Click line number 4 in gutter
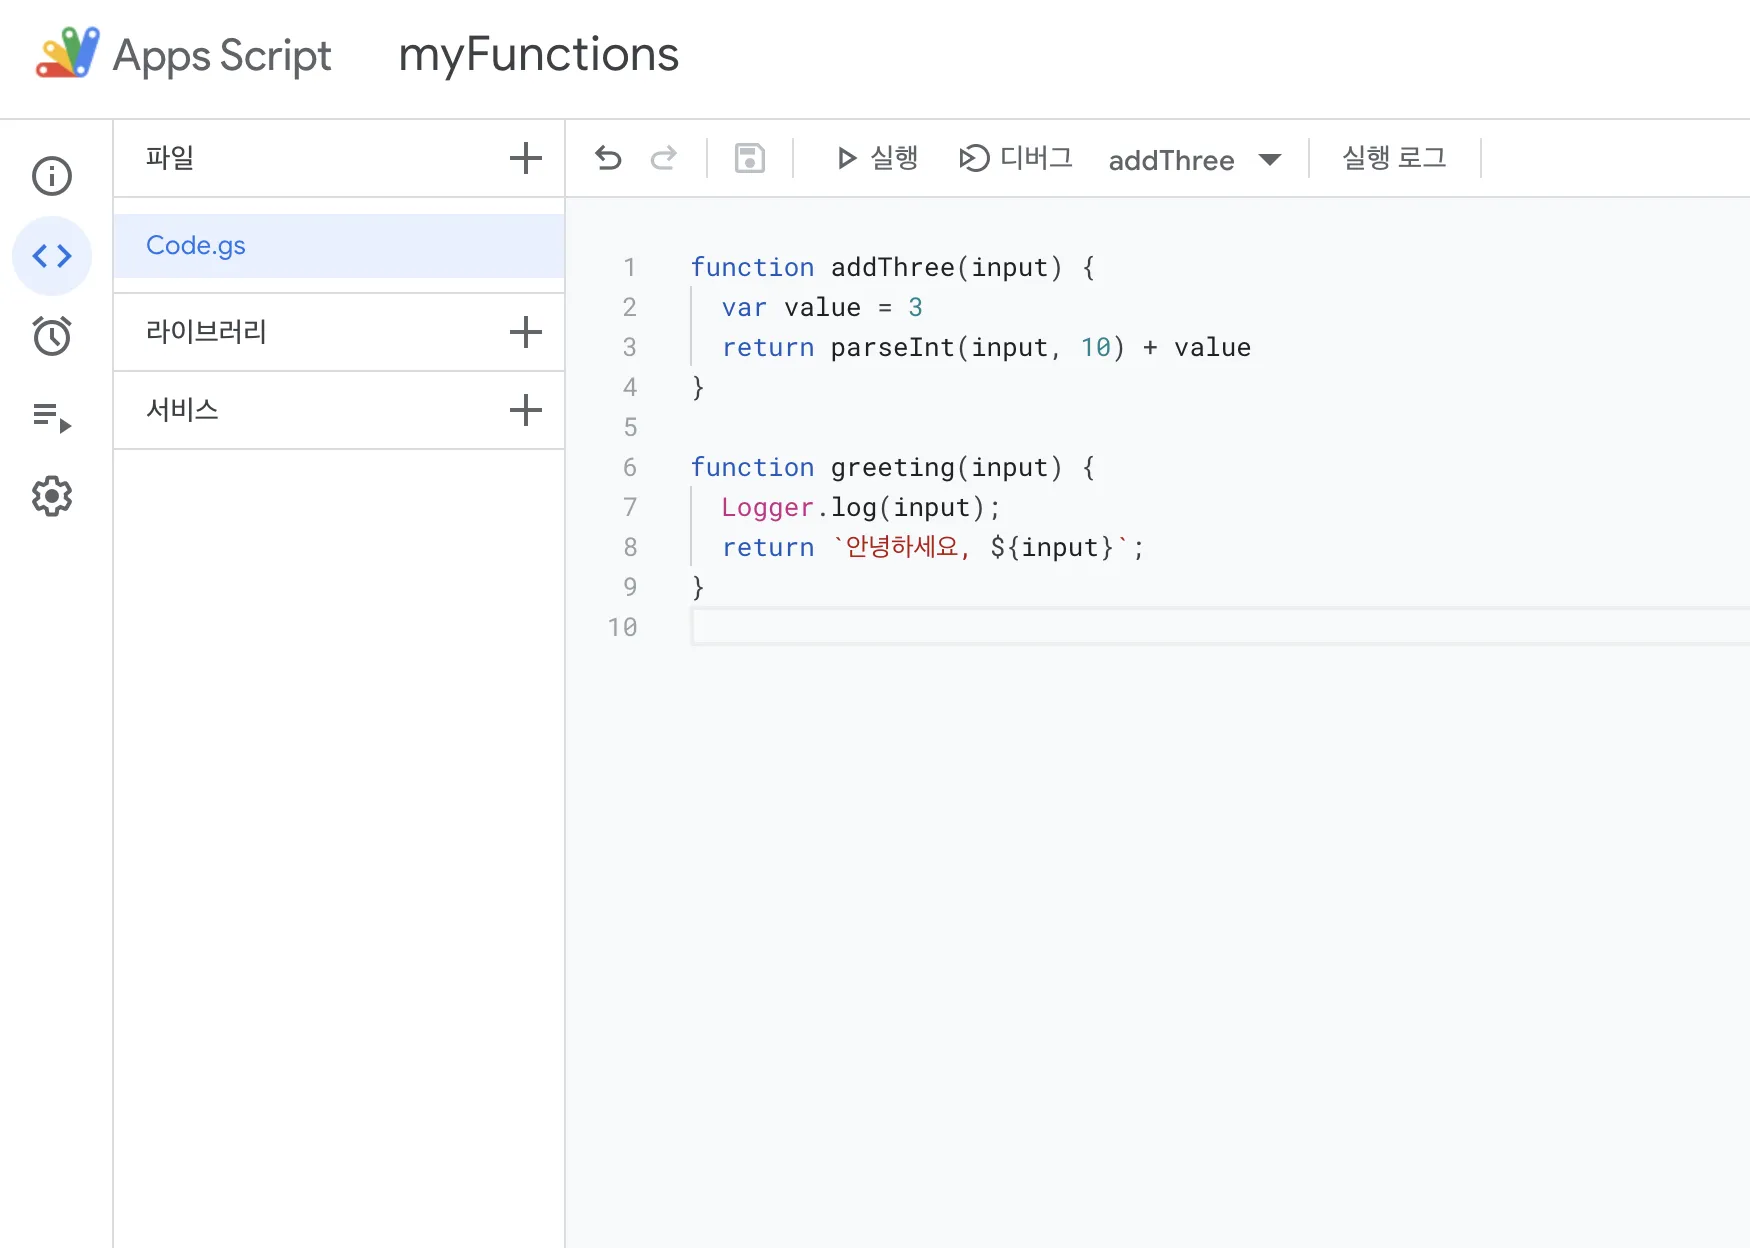The height and width of the screenshot is (1248, 1750). (630, 388)
